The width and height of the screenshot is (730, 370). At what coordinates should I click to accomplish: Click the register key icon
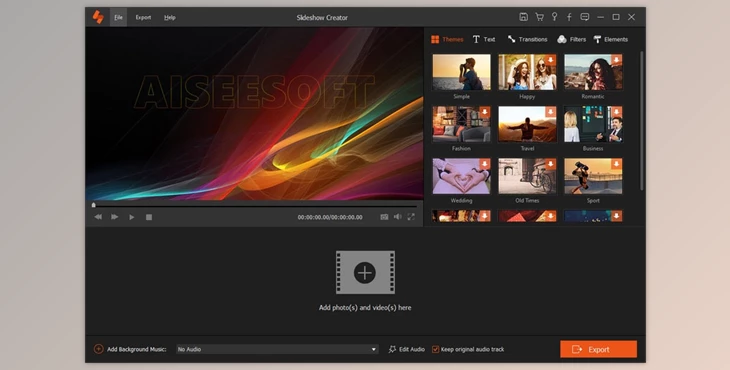point(554,17)
